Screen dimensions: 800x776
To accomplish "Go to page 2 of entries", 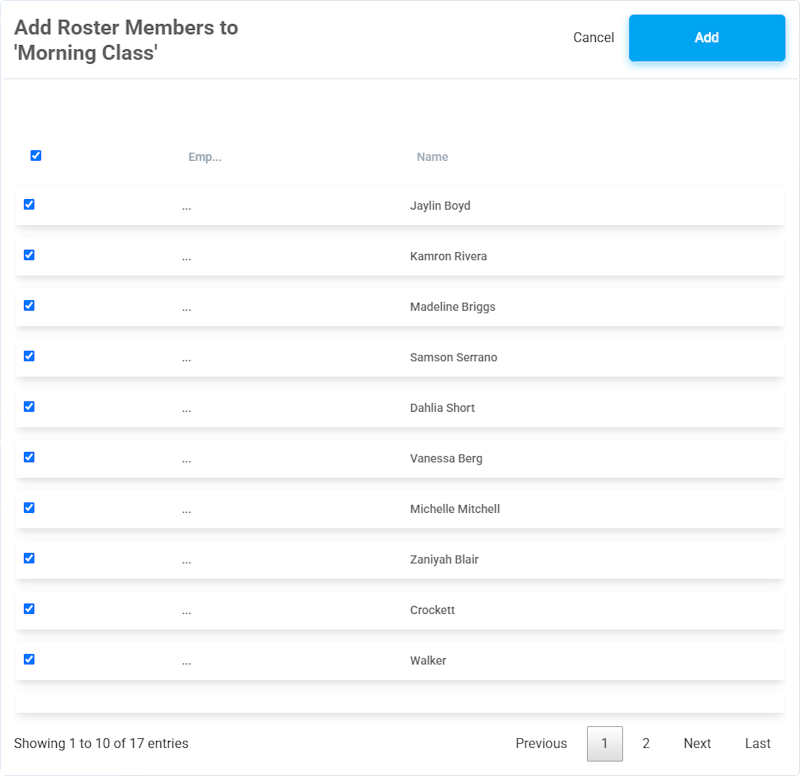I will pyautogui.click(x=646, y=744).
